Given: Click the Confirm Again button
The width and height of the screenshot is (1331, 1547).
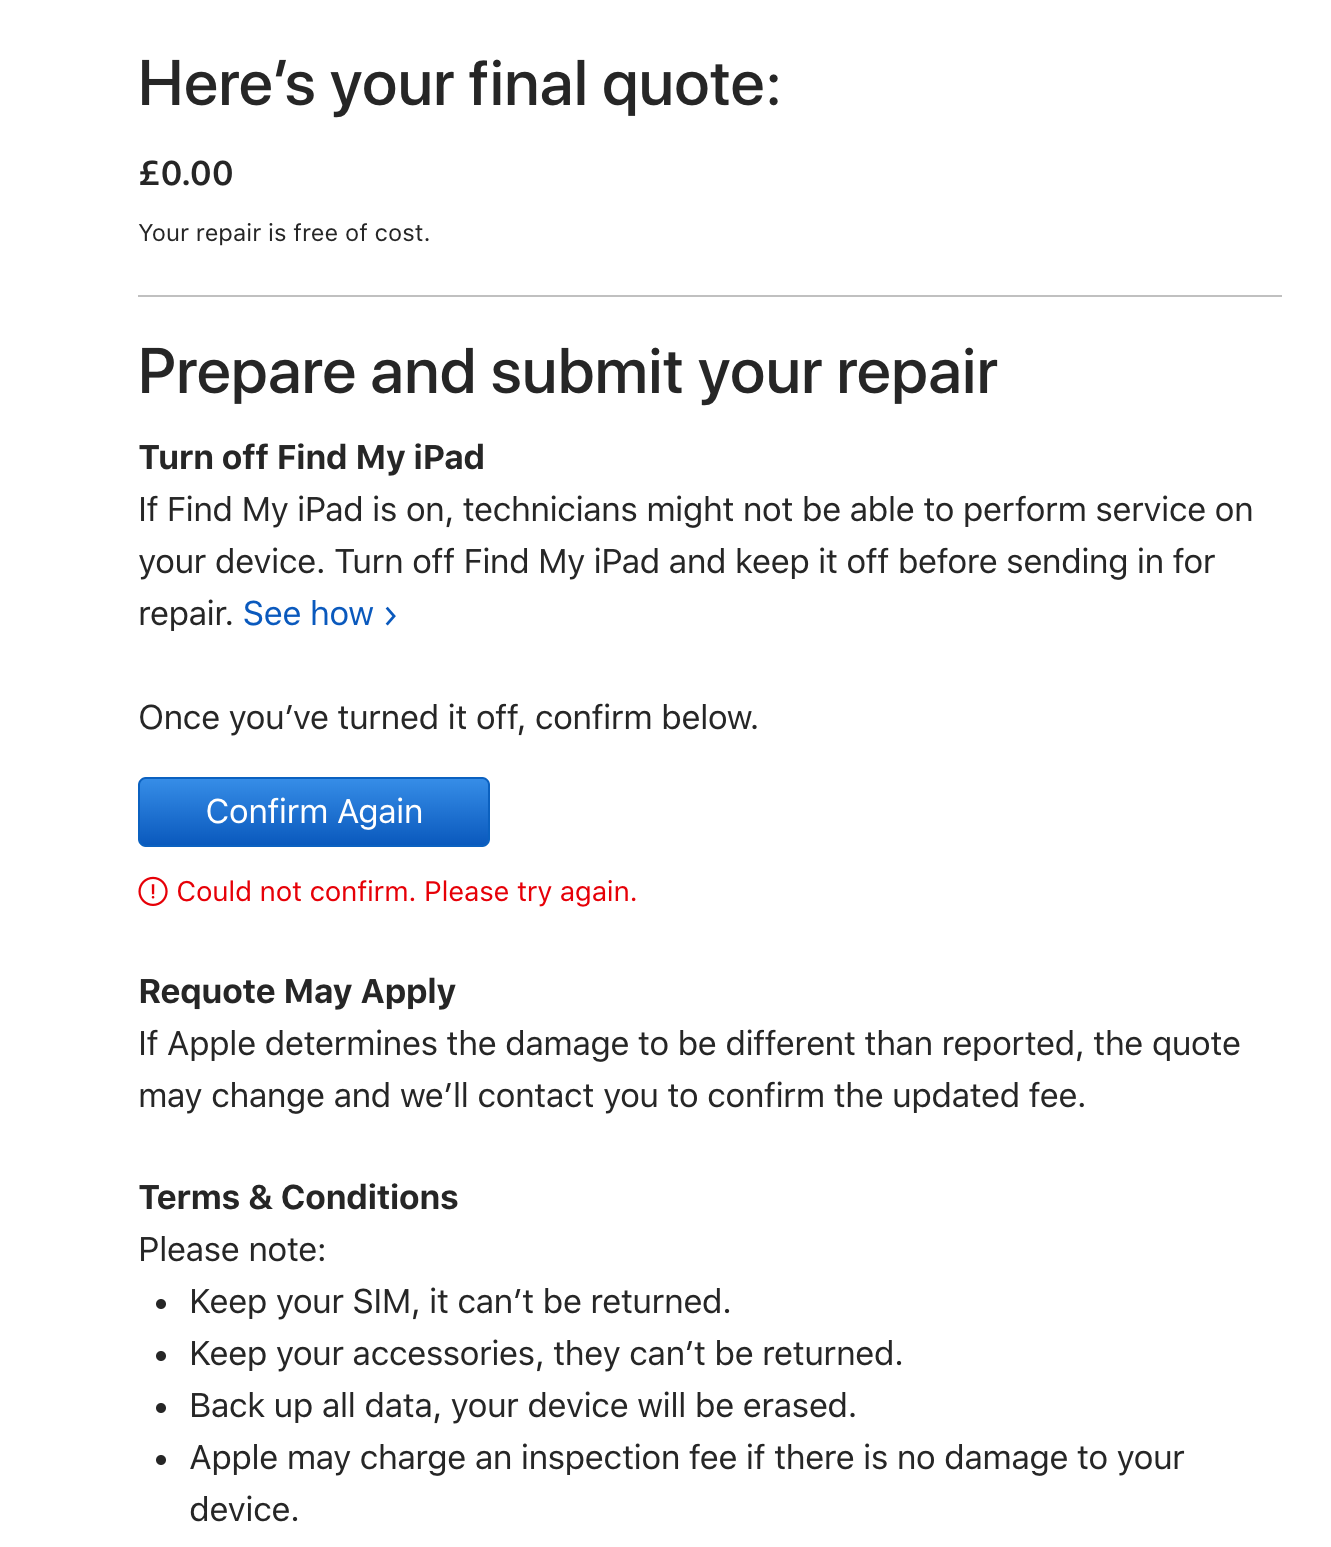Looking at the screenshot, I should click(313, 812).
